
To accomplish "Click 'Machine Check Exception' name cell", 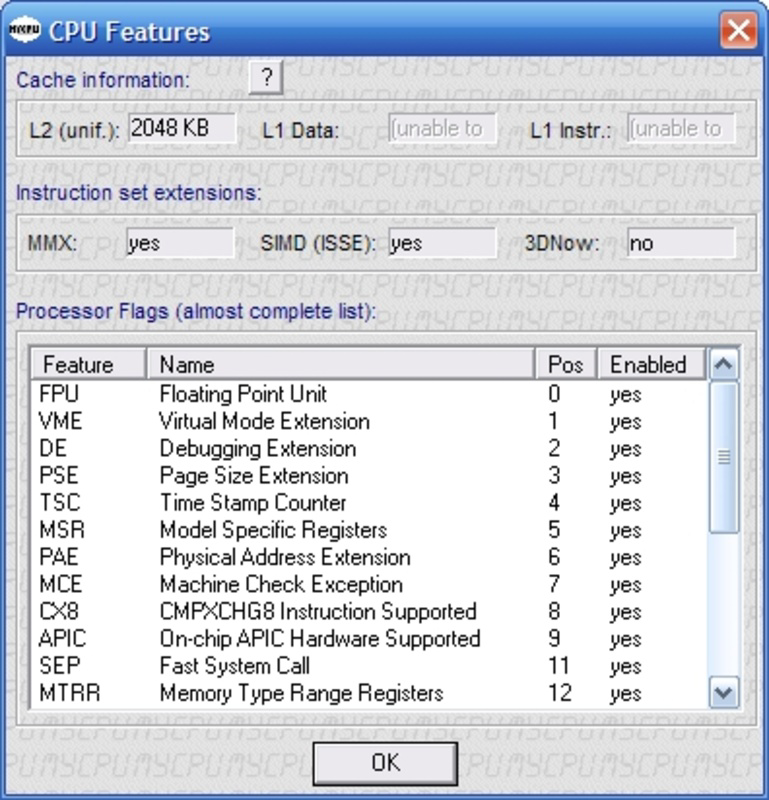I will (281, 584).
